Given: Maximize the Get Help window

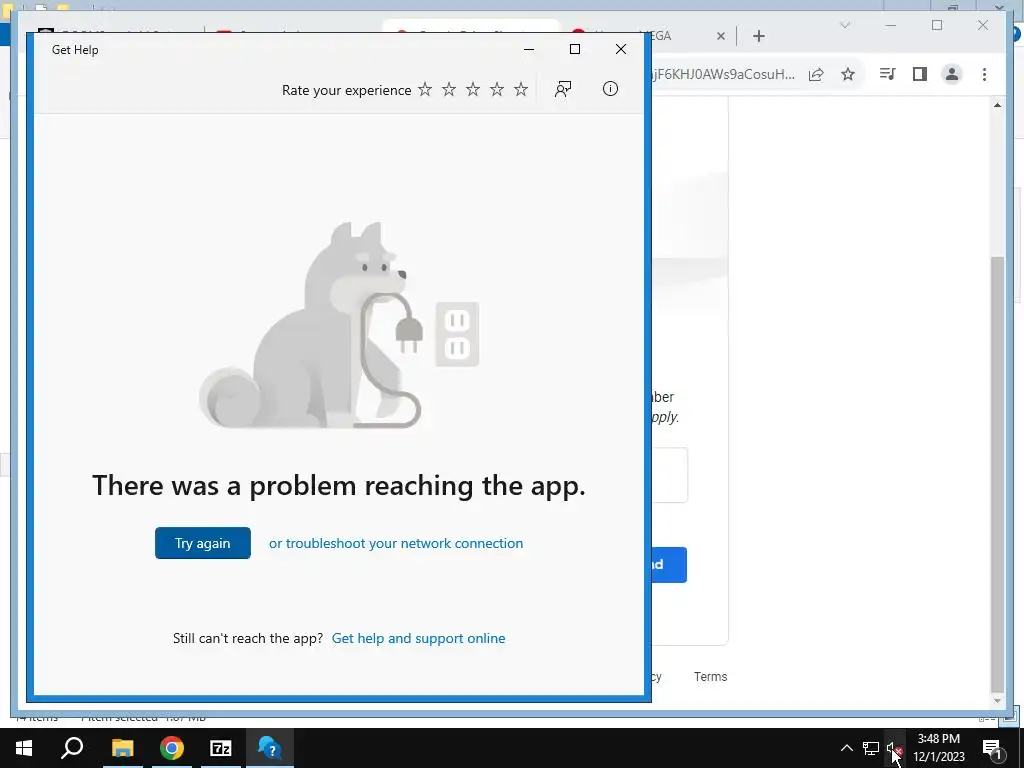Looking at the screenshot, I should click(575, 50).
